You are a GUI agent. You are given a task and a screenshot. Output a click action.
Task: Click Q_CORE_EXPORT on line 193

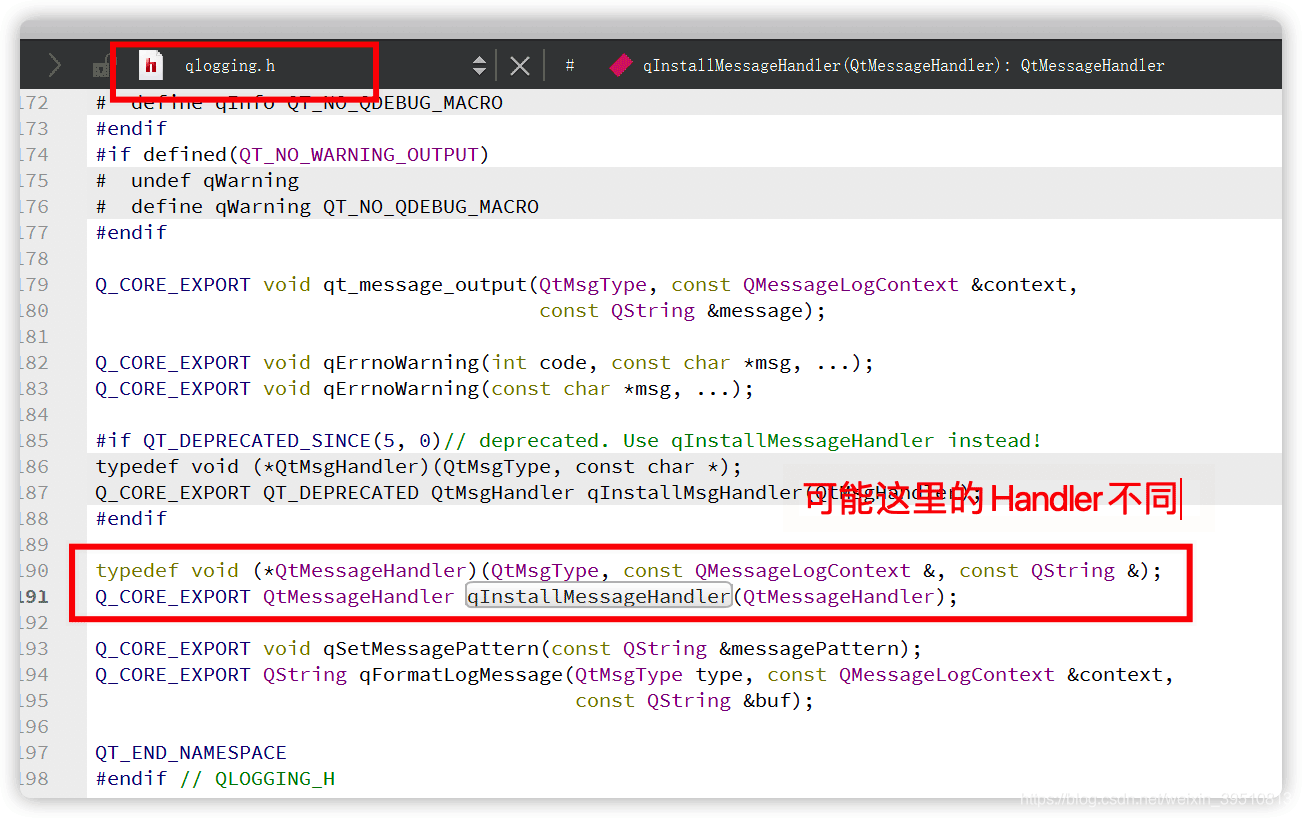173,649
